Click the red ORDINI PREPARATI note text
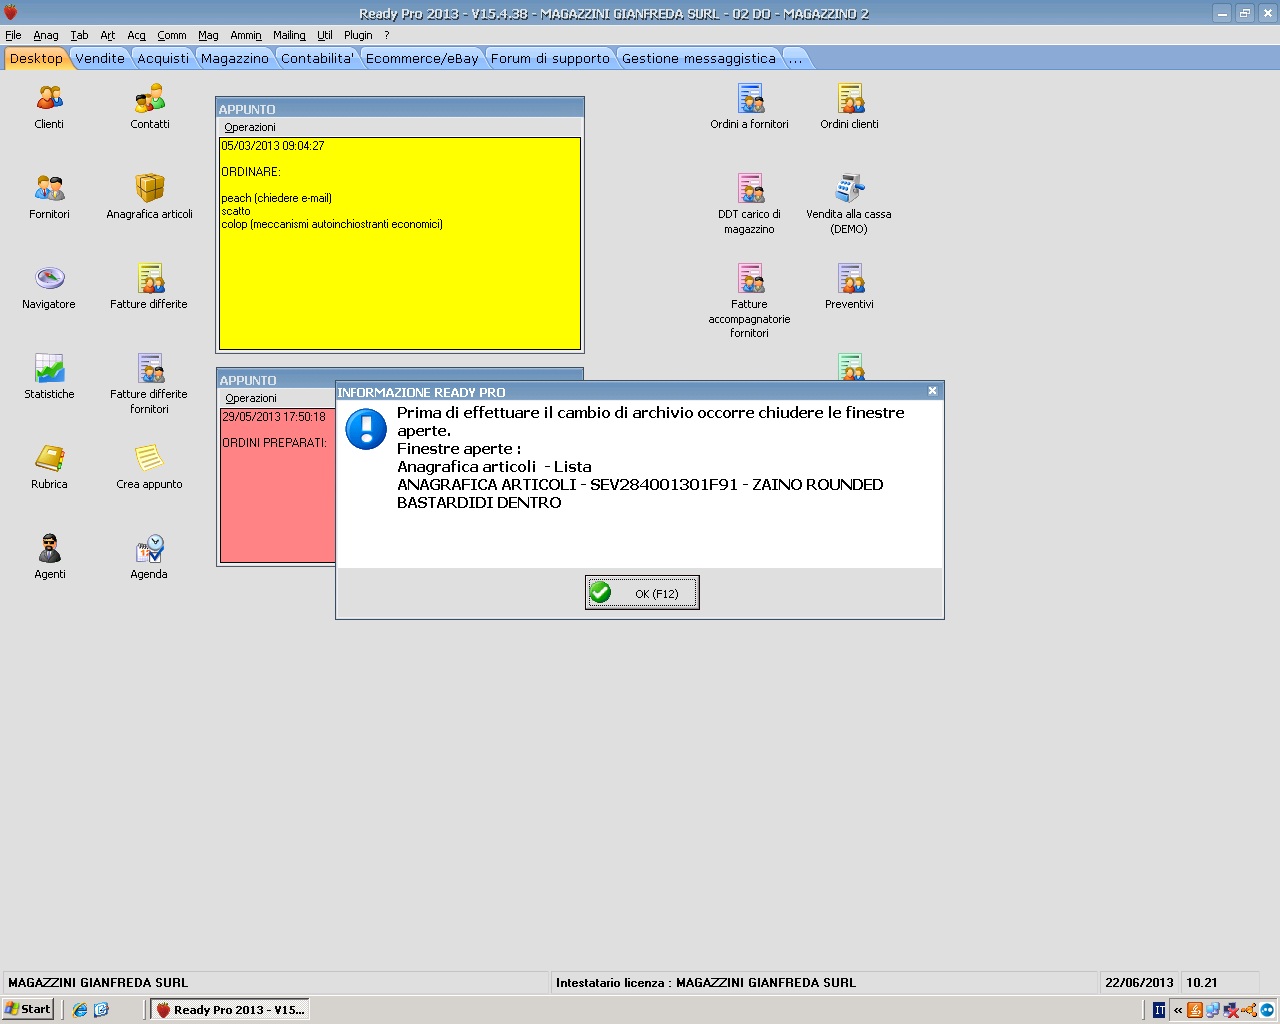Image resolution: width=1280 pixels, height=1024 pixels. 274,443
